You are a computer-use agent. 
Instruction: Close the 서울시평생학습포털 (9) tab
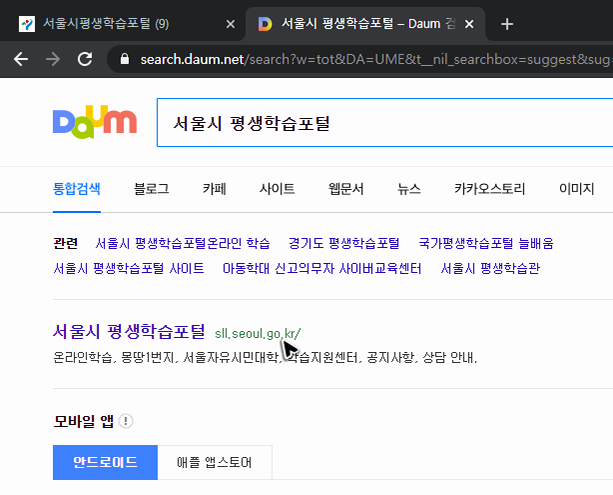(x=231, y=24)
